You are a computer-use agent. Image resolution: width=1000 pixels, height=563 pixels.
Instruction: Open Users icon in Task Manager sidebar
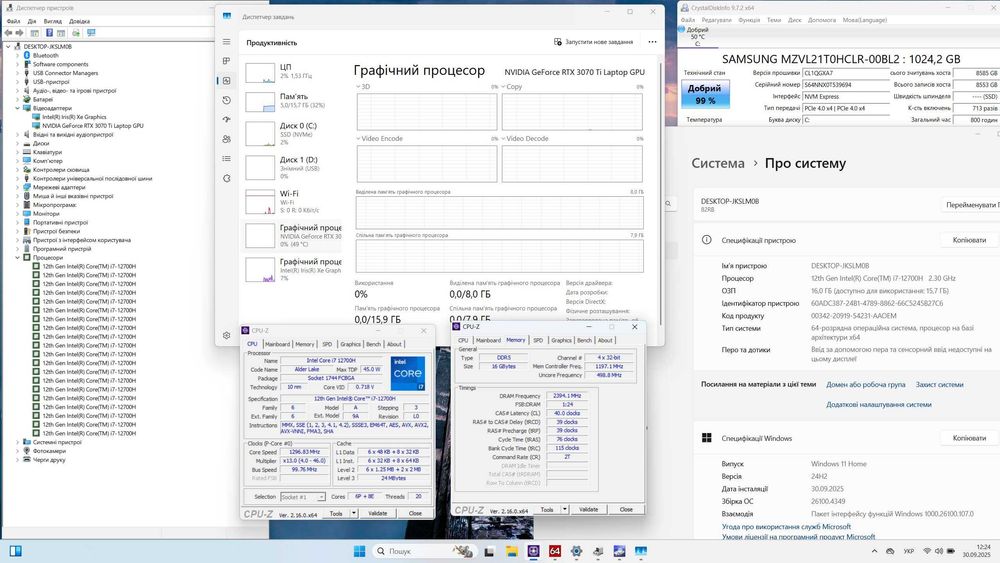coord(226,139)
